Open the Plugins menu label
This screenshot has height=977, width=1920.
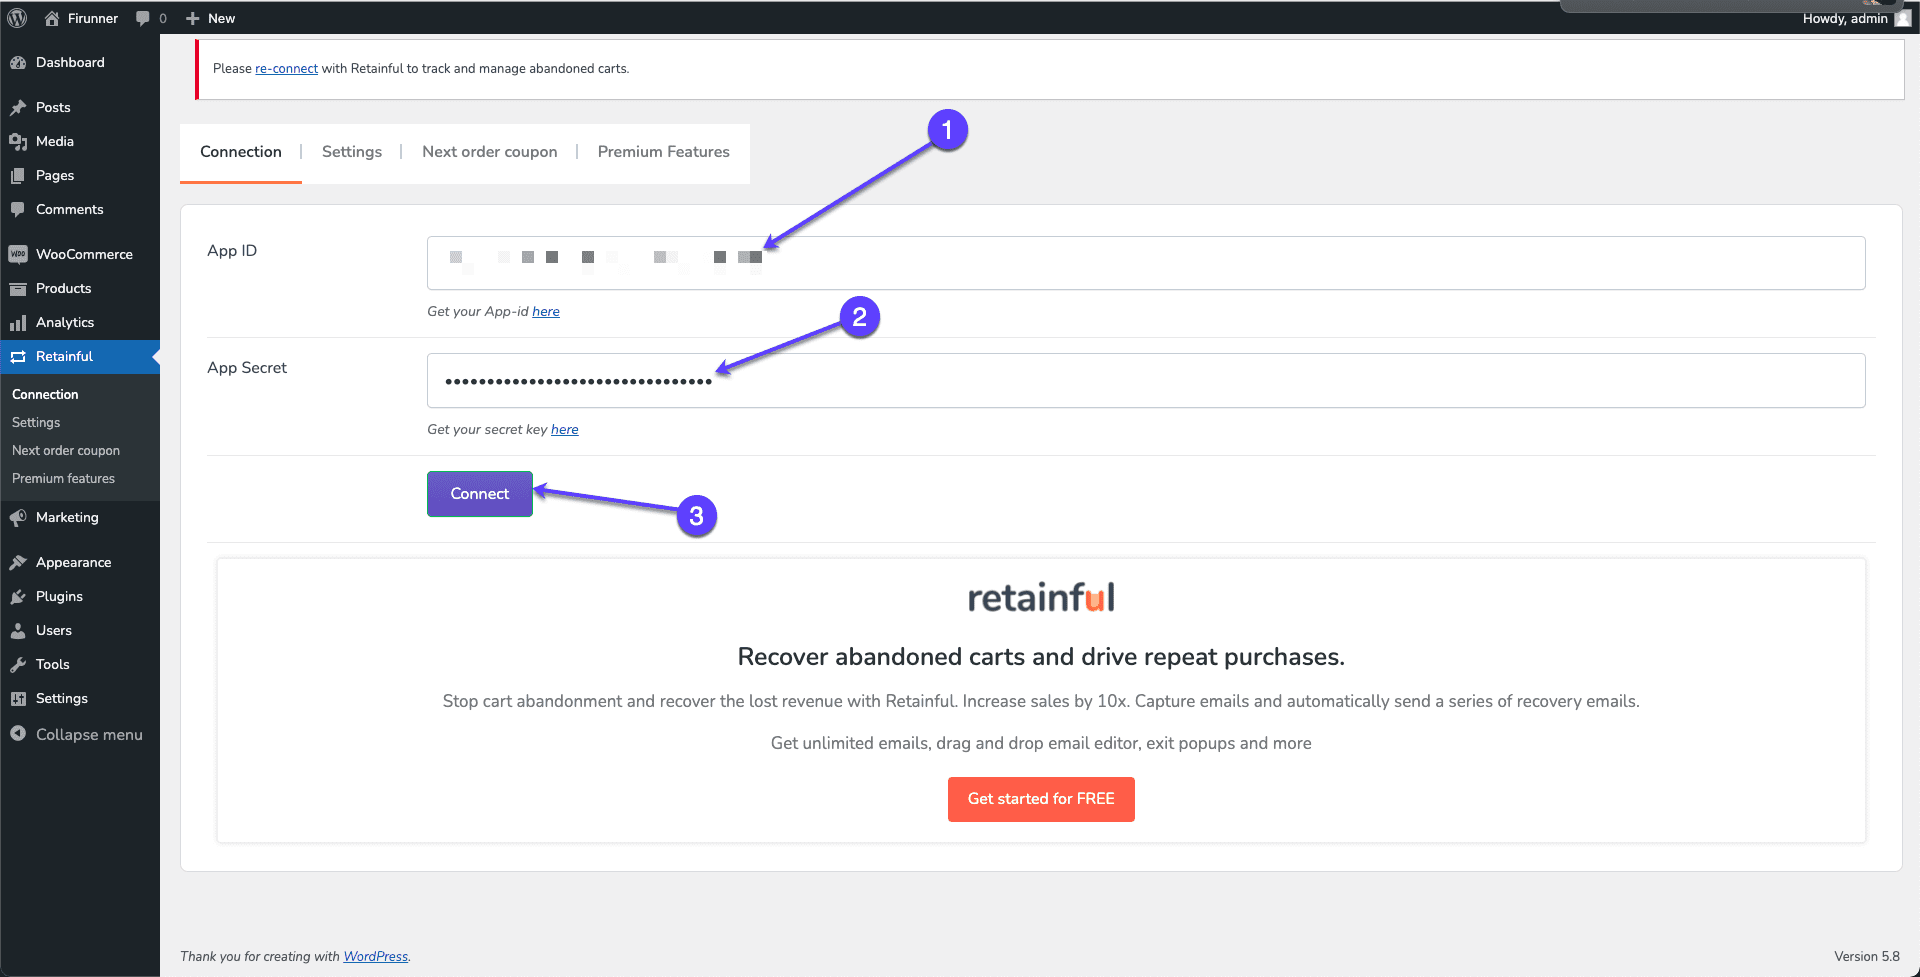[x=59, y=596]
